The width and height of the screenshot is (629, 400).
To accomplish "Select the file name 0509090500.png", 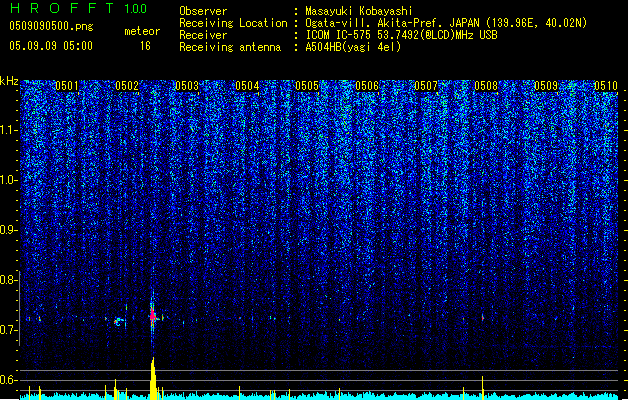I will pyautogui.click(x=51, y=26).
